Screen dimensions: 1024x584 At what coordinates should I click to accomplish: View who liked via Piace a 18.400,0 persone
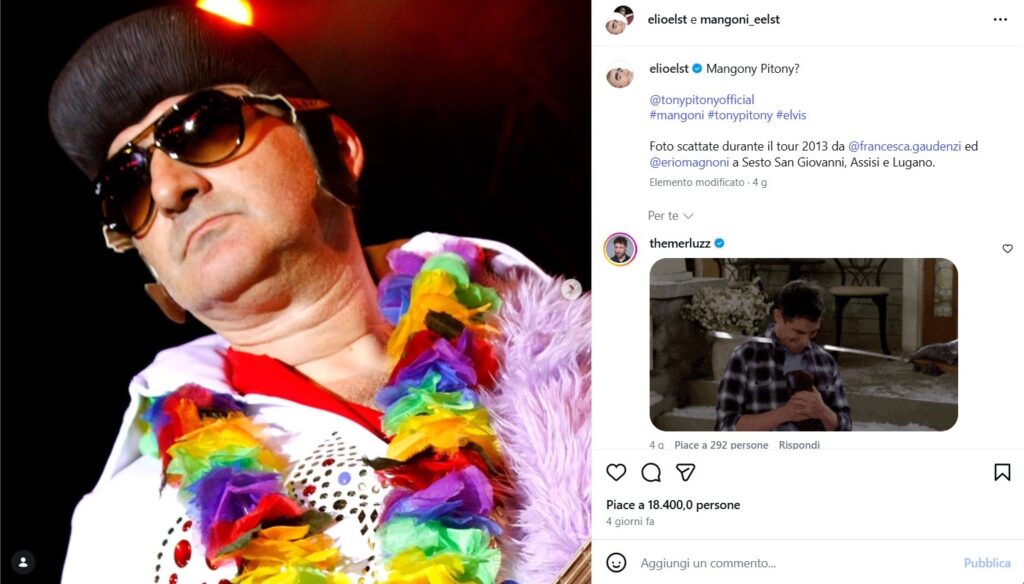point(673,505)
